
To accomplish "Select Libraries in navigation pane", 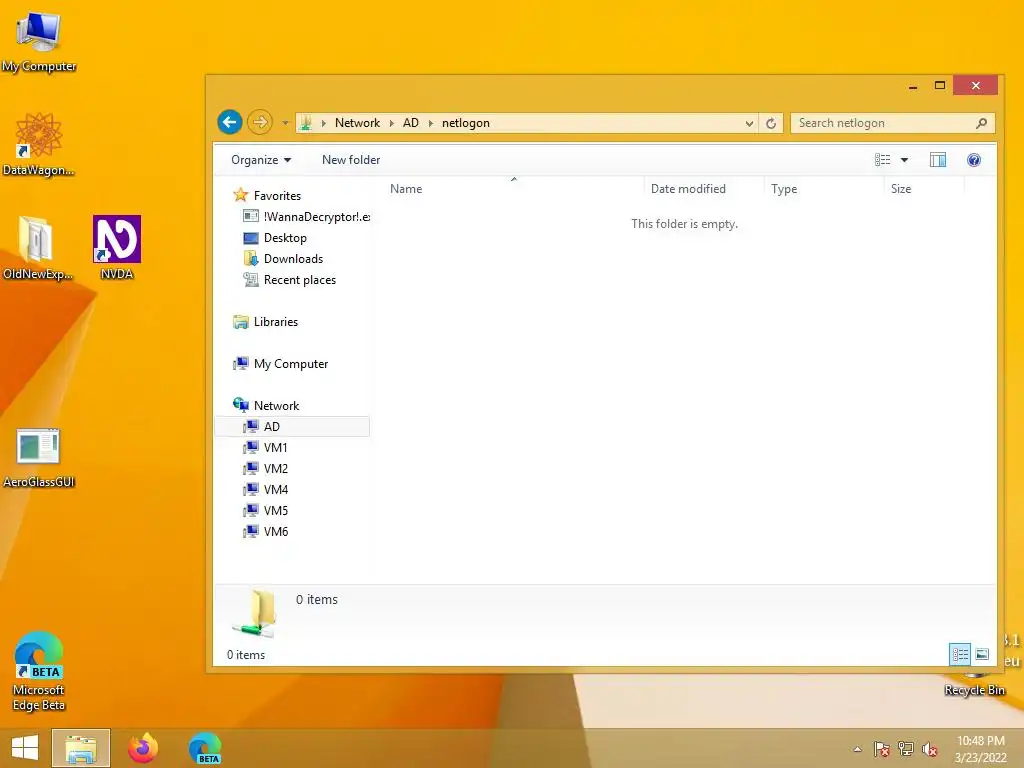I will pos(276,322).
